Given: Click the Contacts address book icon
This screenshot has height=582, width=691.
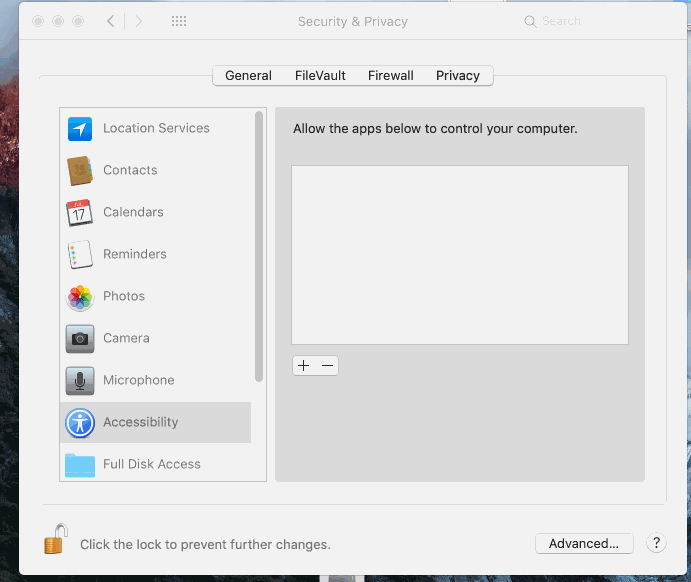Looking at the screenshot, I should (x=80, y=171).
